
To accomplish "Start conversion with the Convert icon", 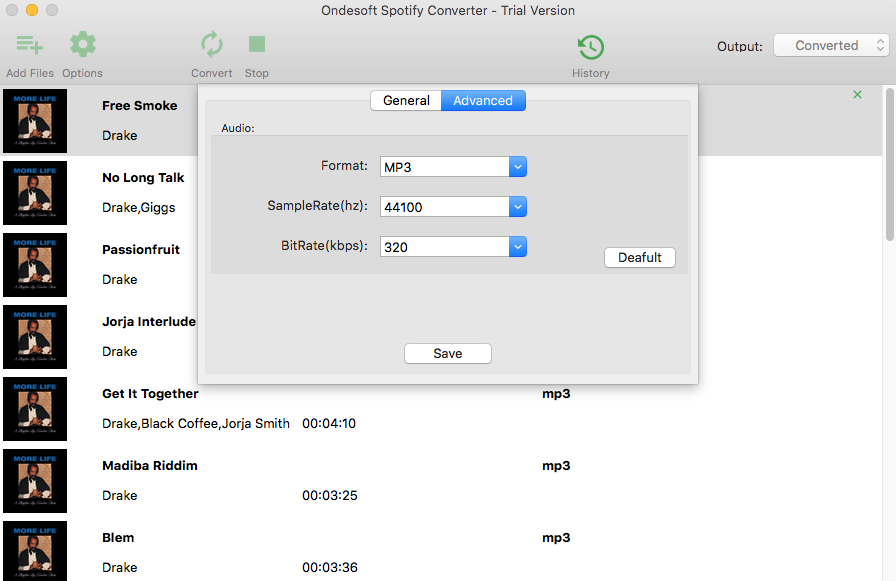I will point(211,45).
